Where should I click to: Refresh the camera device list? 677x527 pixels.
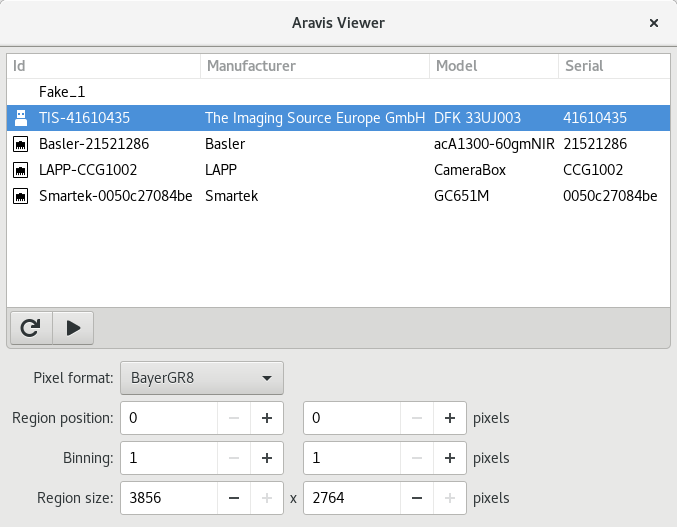[x=31, y=328]
